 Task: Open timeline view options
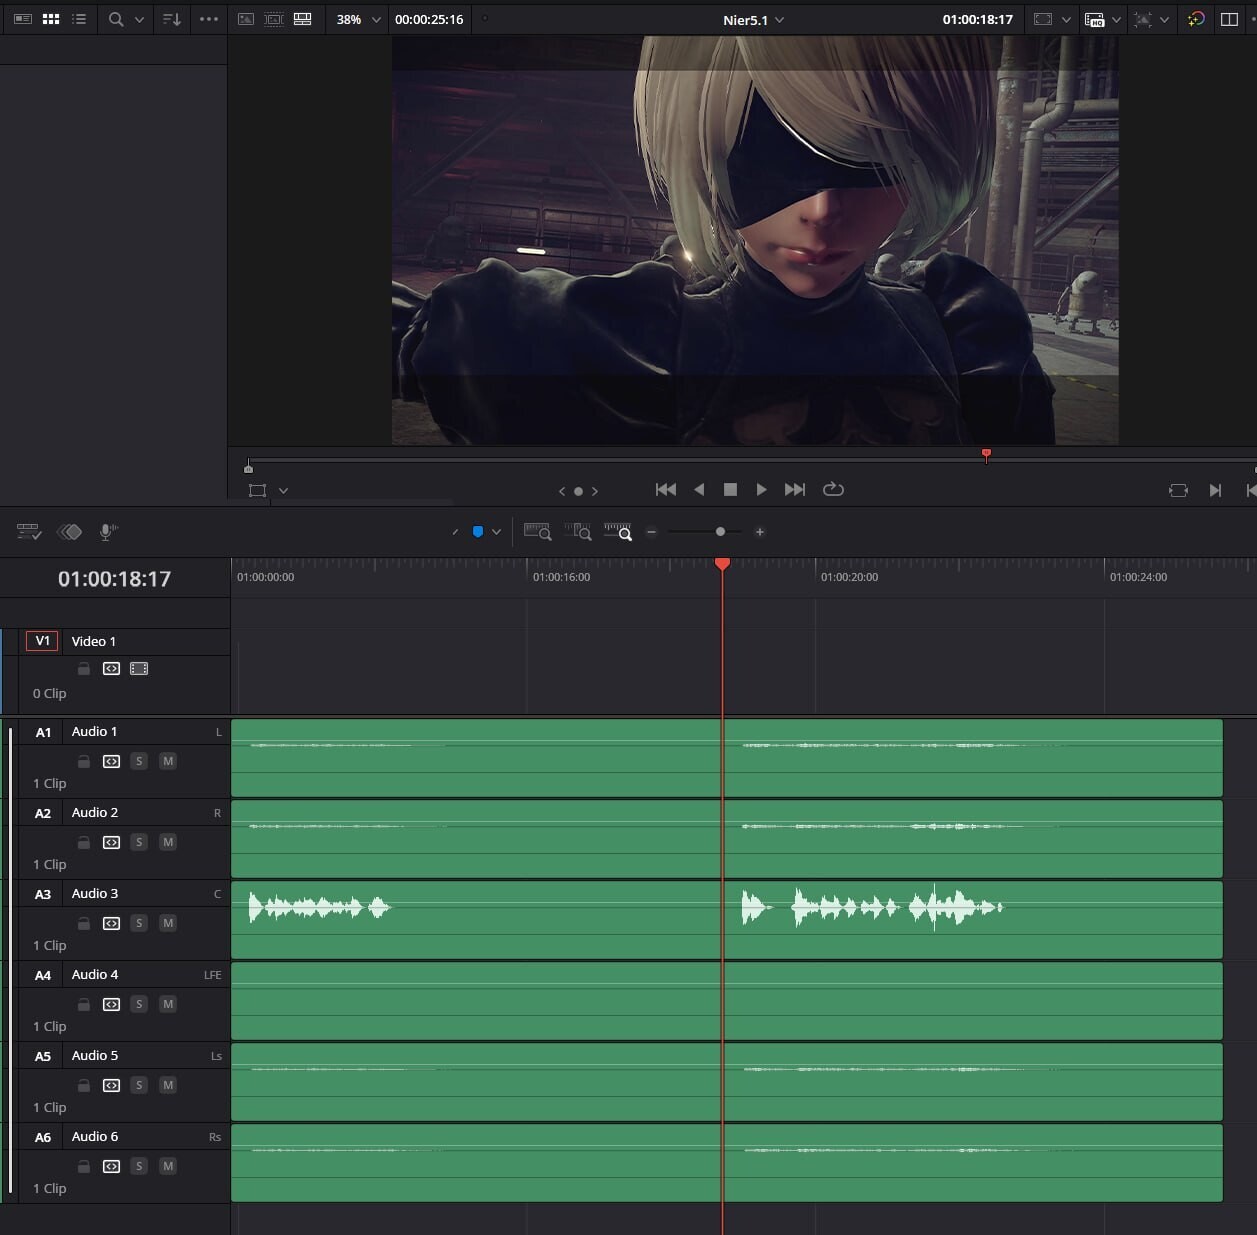tap(29, 532)
